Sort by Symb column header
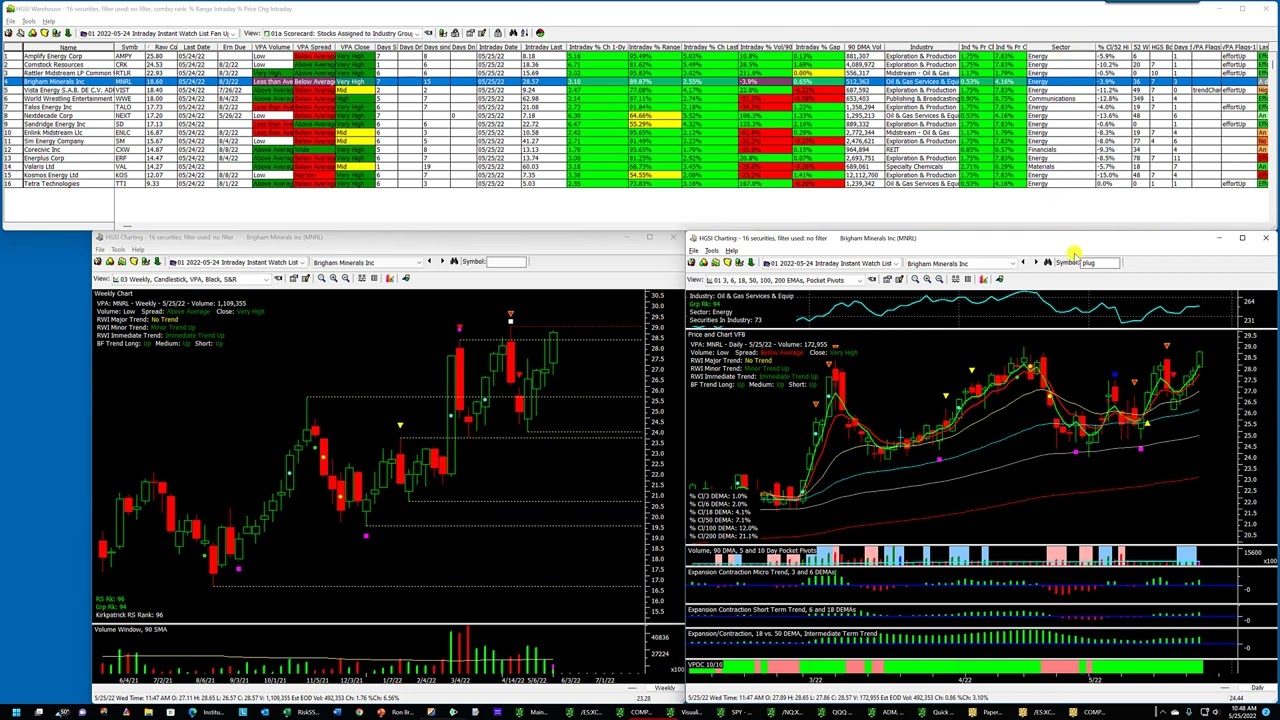1280x720 pixels. pyautogui.click(x=130, y=47)
